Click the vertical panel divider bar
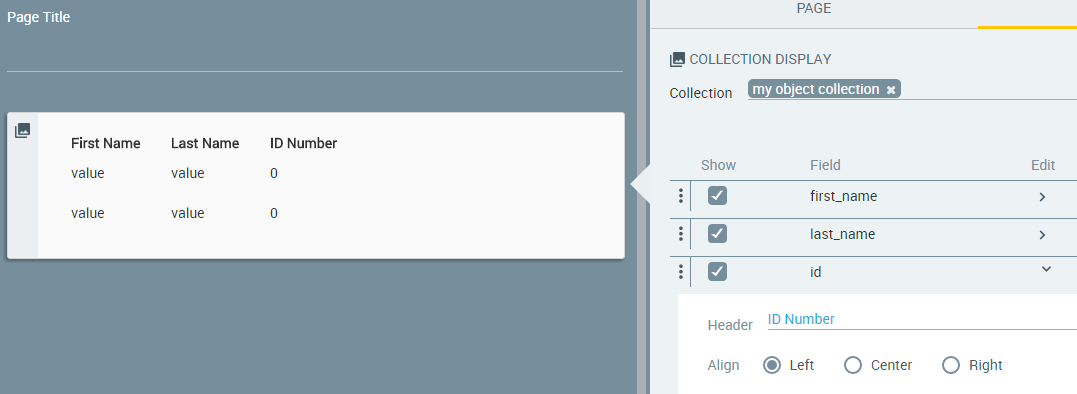 click(642, 197)
